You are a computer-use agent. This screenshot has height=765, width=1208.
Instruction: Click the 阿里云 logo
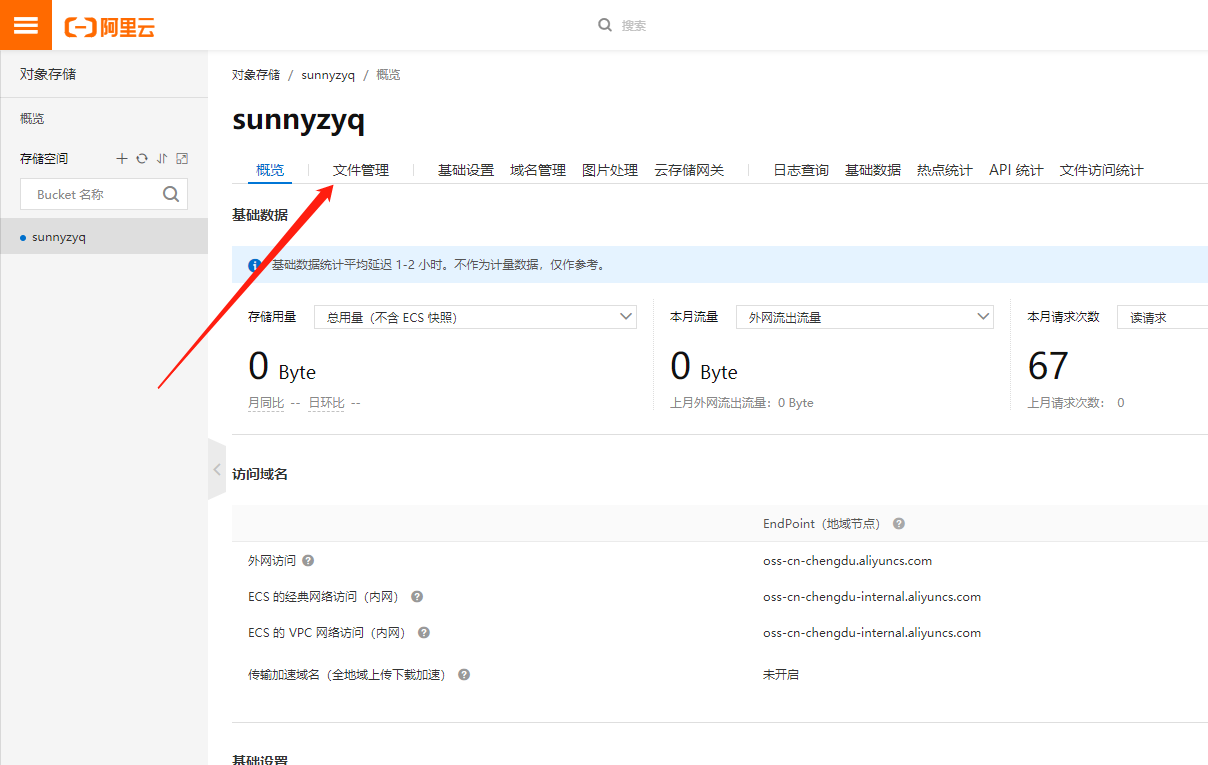pos(110,27)
